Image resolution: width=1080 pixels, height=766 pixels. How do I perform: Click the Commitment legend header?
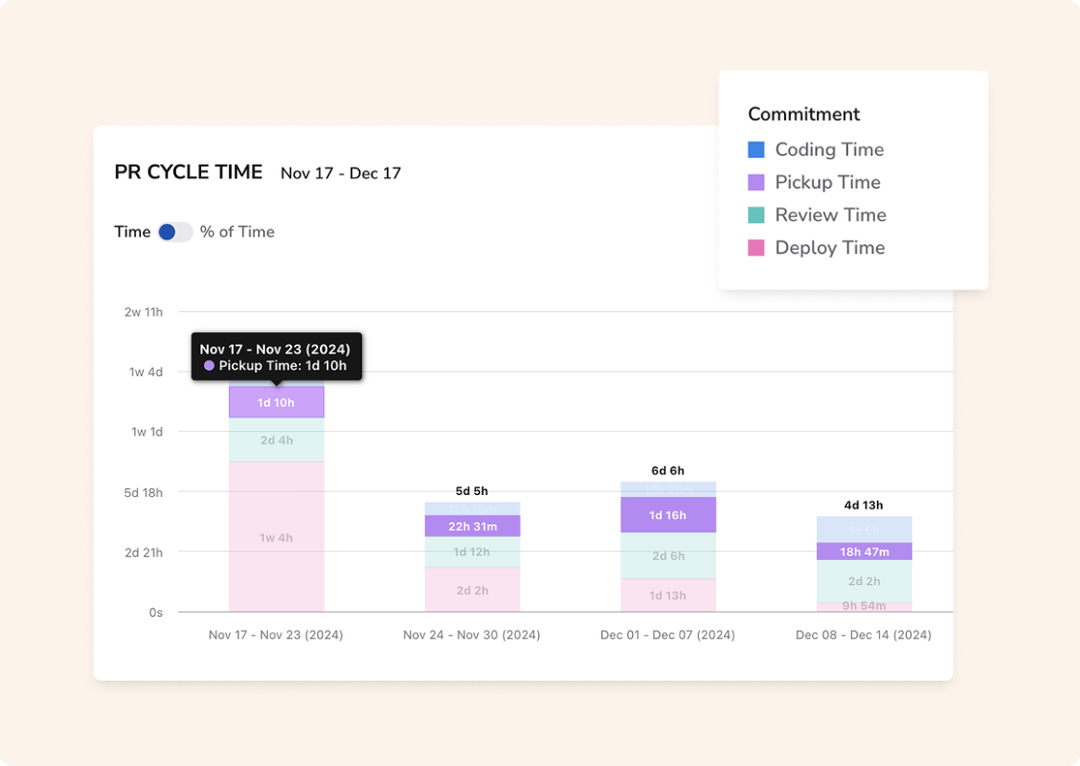(x=804, y=114)
